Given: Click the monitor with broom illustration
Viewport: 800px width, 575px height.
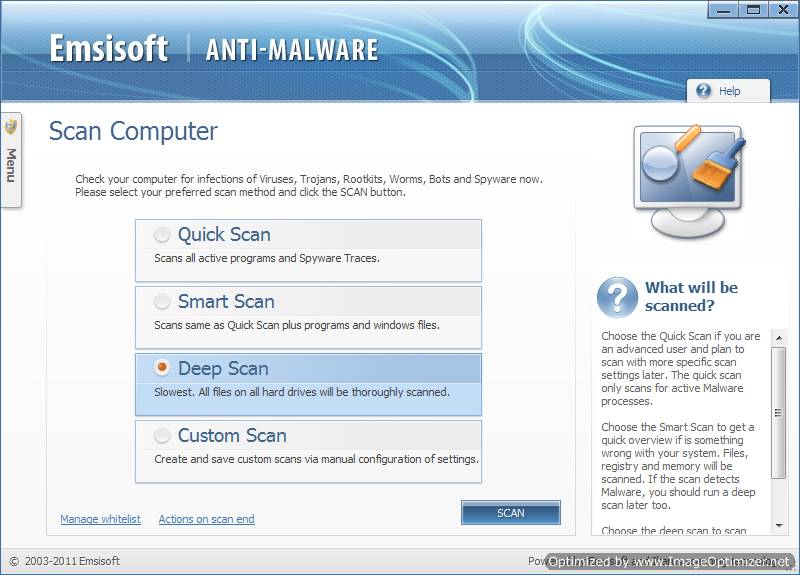Looking at the screenshot, I should coord(689,181).
